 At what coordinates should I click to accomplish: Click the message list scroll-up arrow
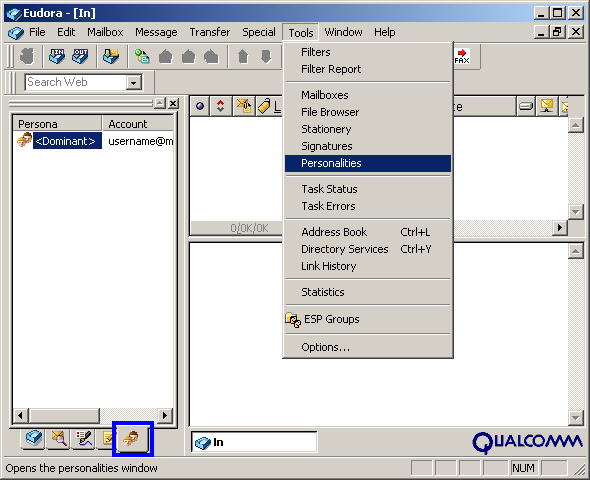click(x=576, y=125)
